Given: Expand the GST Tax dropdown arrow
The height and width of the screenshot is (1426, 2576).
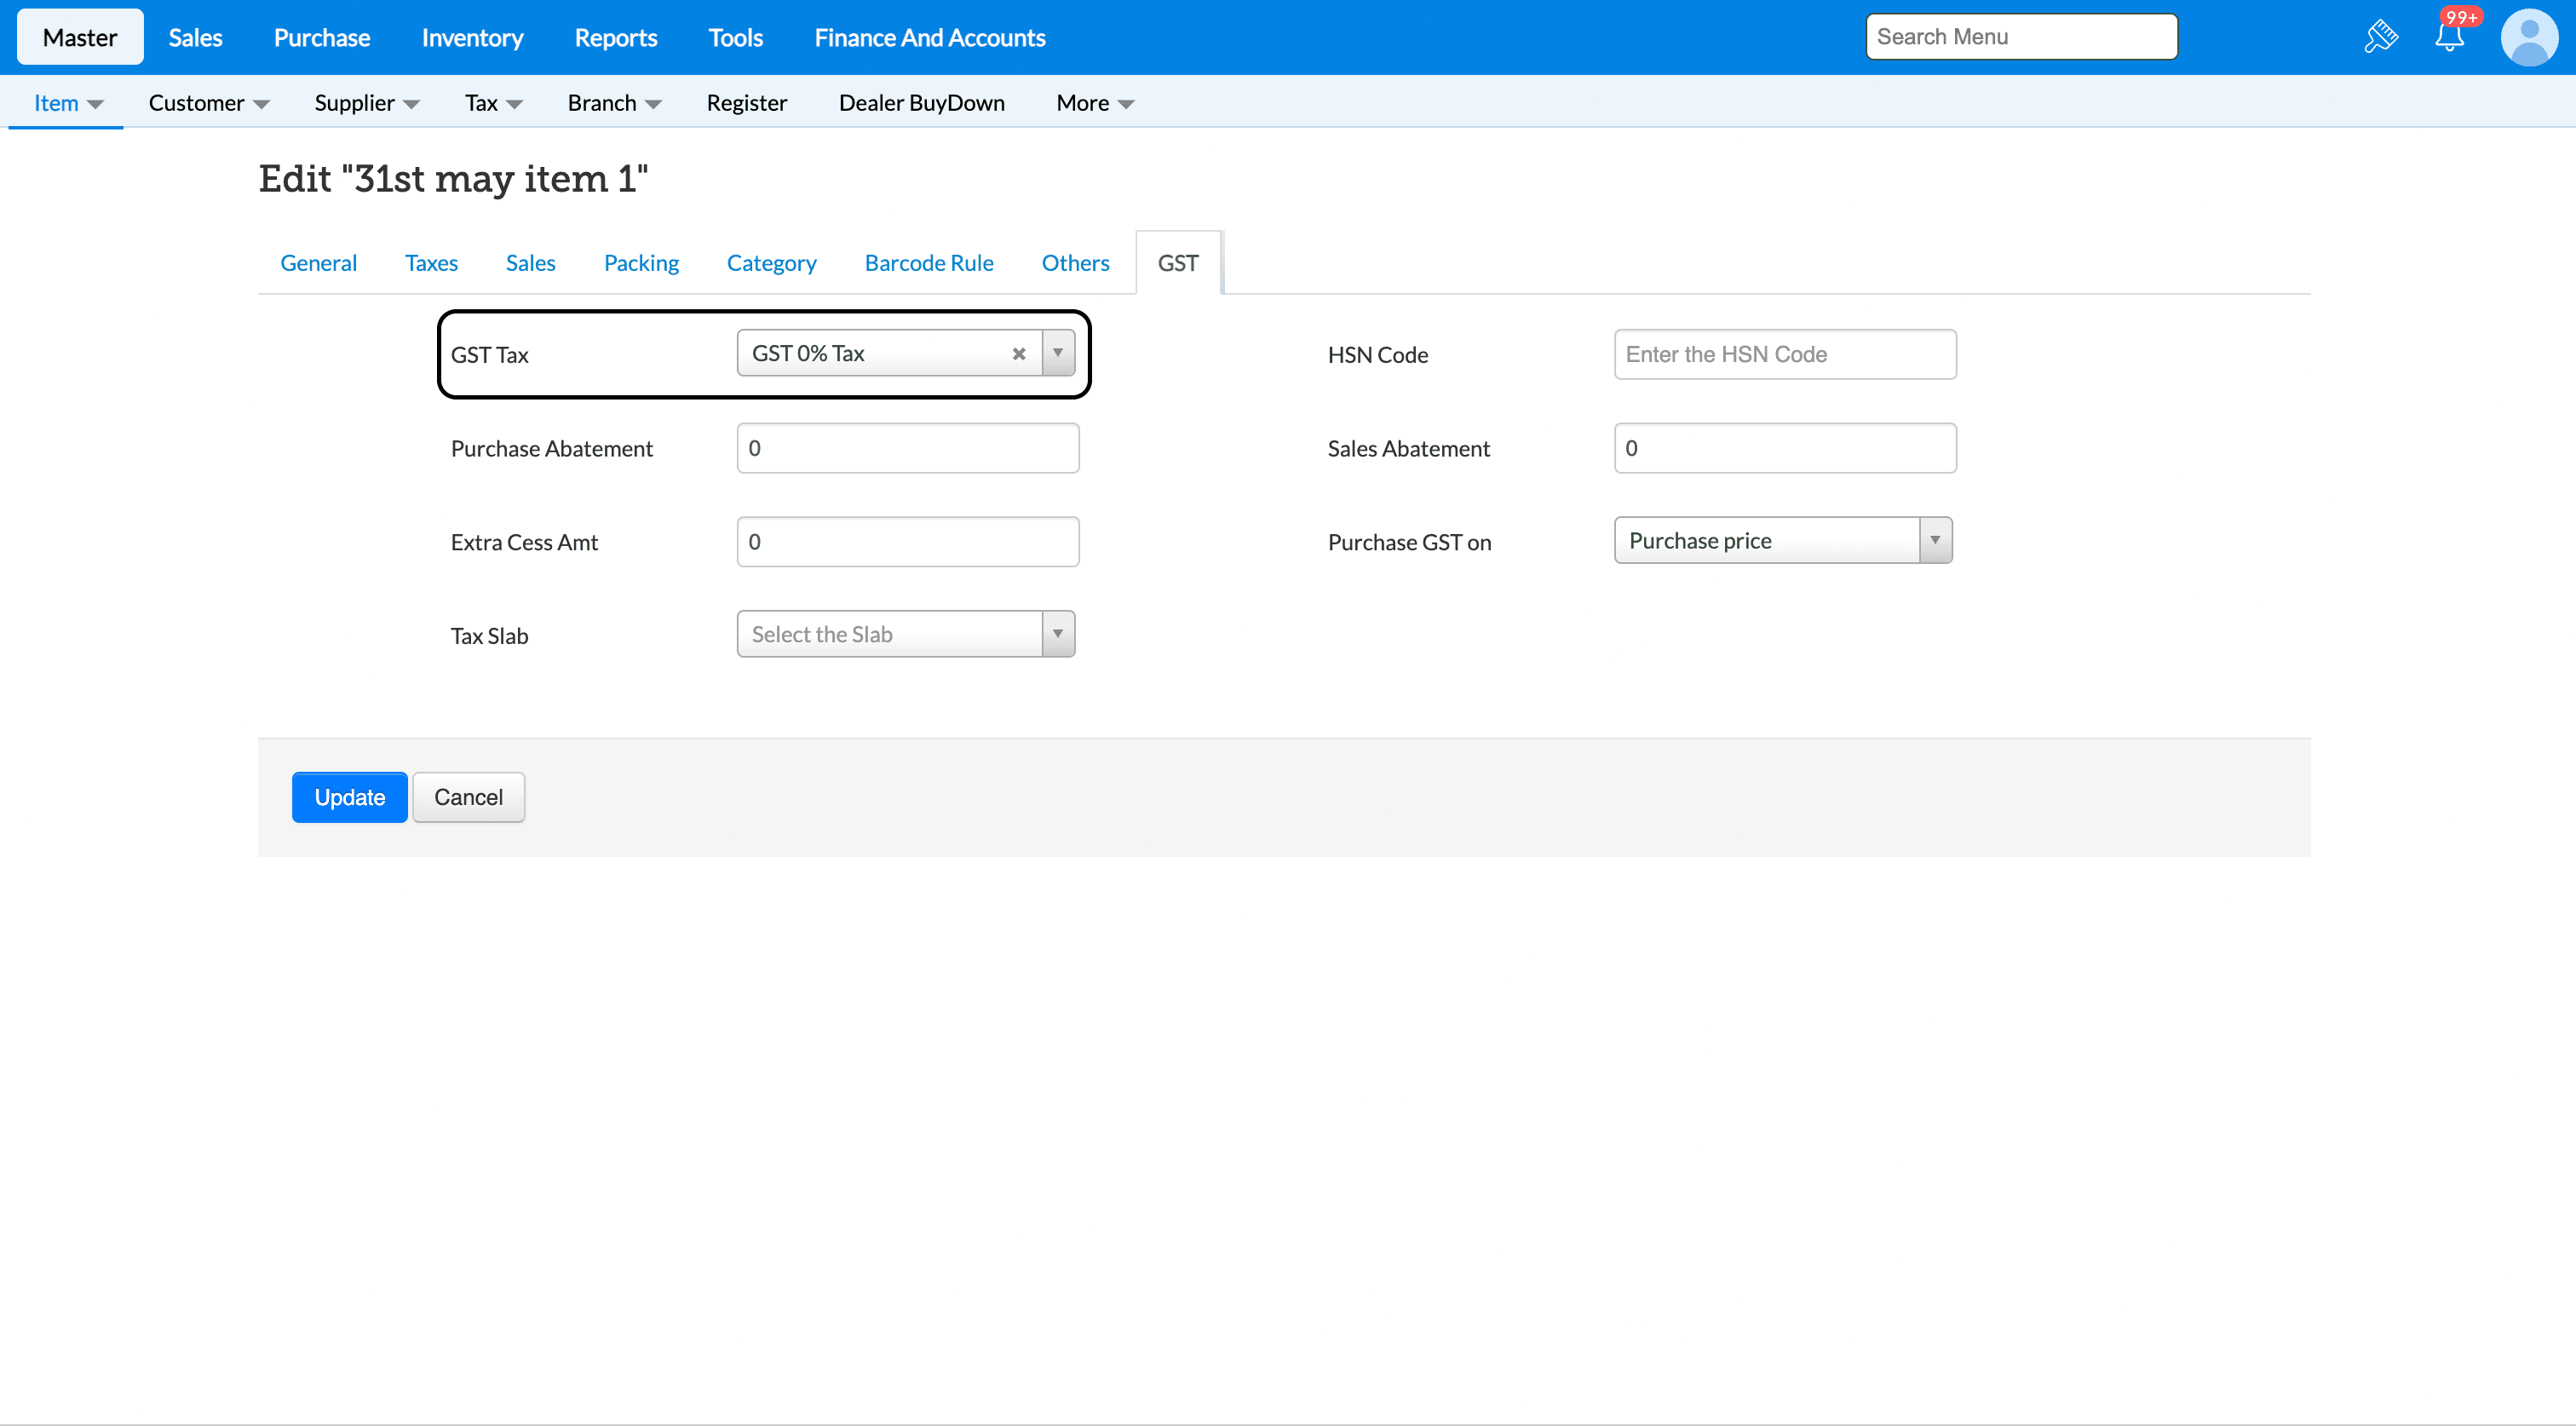Looking at the screenshot, I should pyautogui.click(x=1057, y=353).
